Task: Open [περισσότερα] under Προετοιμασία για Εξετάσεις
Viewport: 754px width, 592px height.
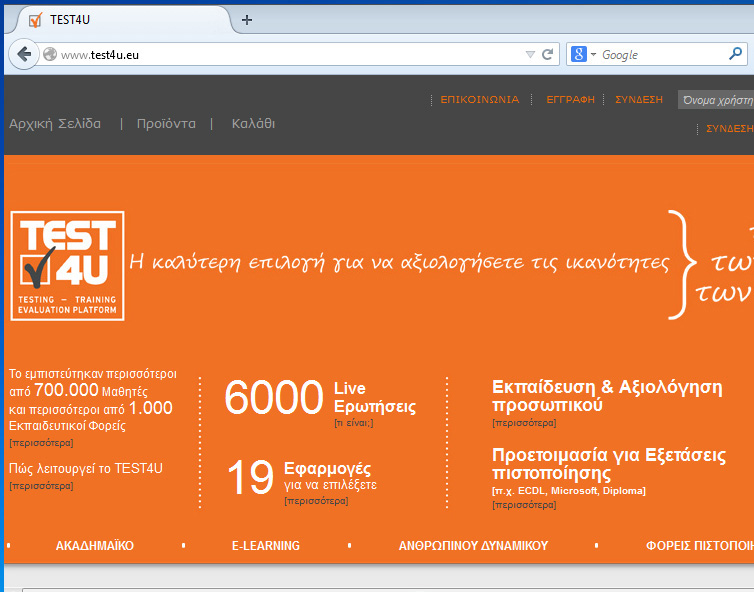Action: tap(524, 505)
